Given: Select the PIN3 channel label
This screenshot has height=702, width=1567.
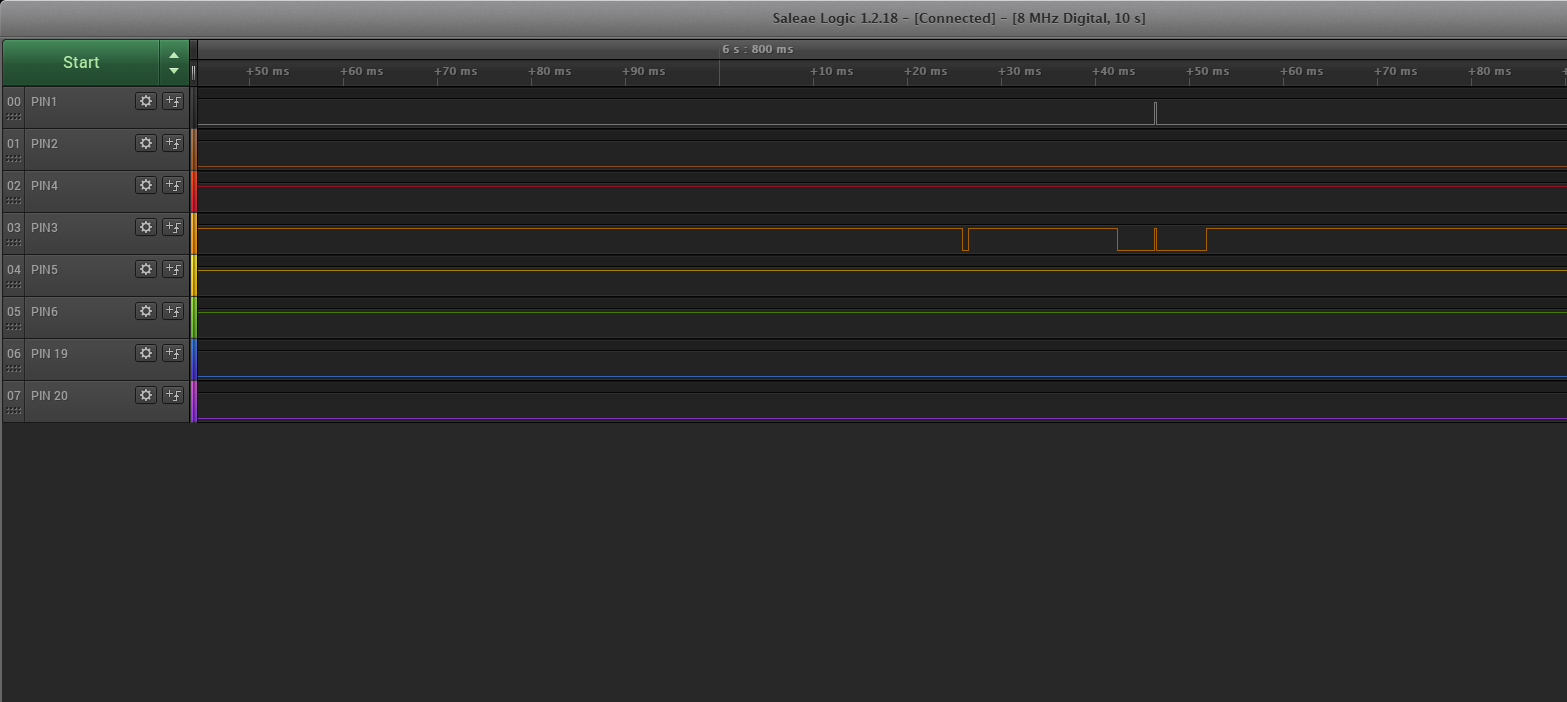Looking at the screenshot, I should (45, 227).
